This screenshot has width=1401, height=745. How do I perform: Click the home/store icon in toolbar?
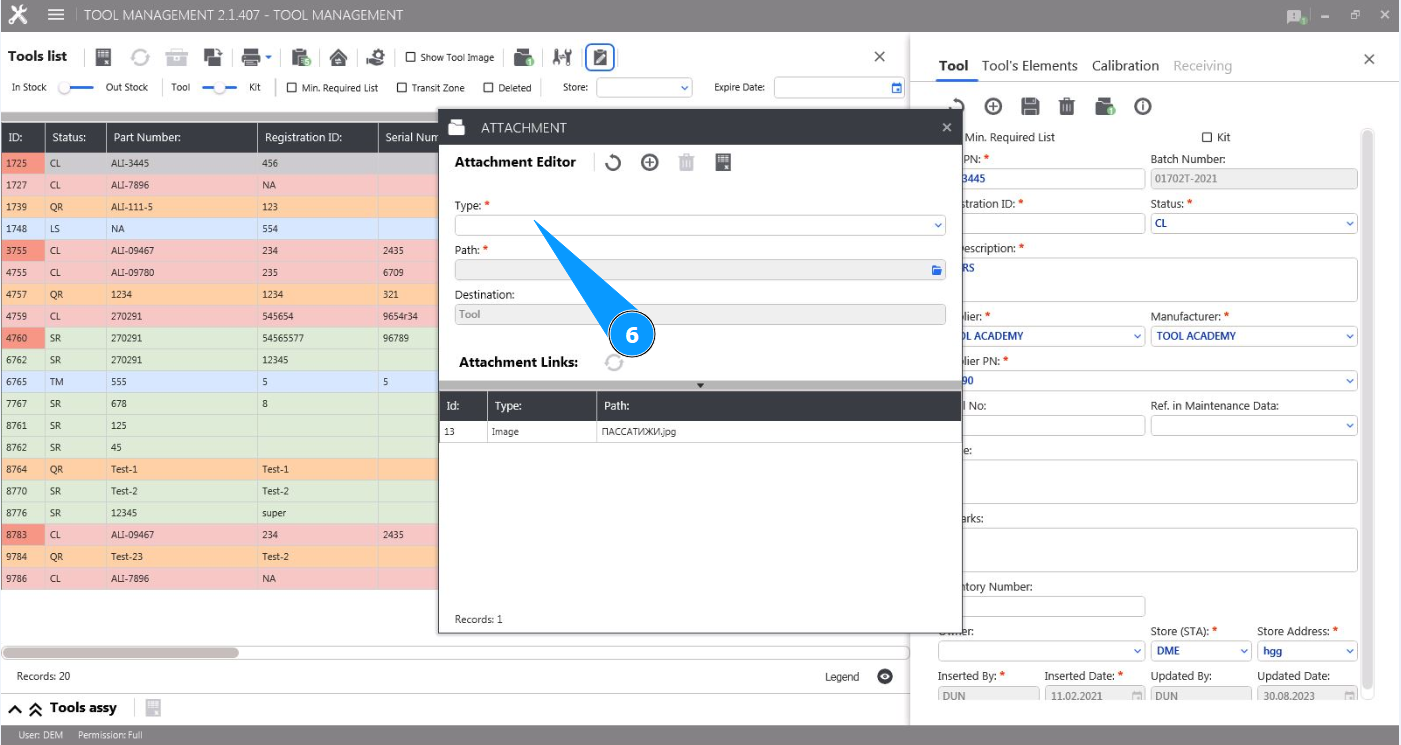click(x=338, y=57)
